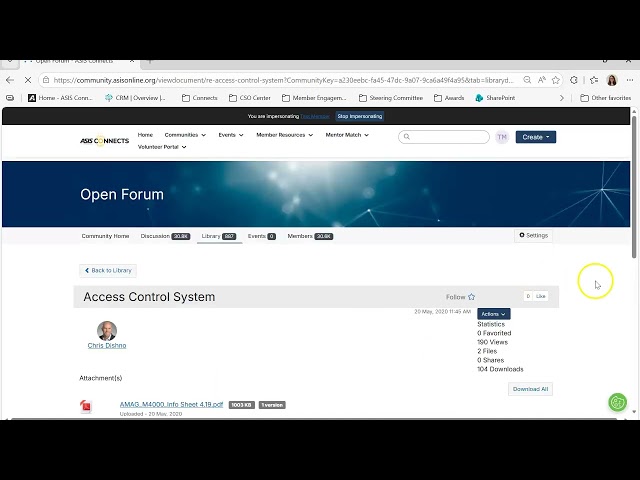Screen dimensions: 640x480
Task: Open the CSO Center bookmarks folder
Action: point(250,98)
